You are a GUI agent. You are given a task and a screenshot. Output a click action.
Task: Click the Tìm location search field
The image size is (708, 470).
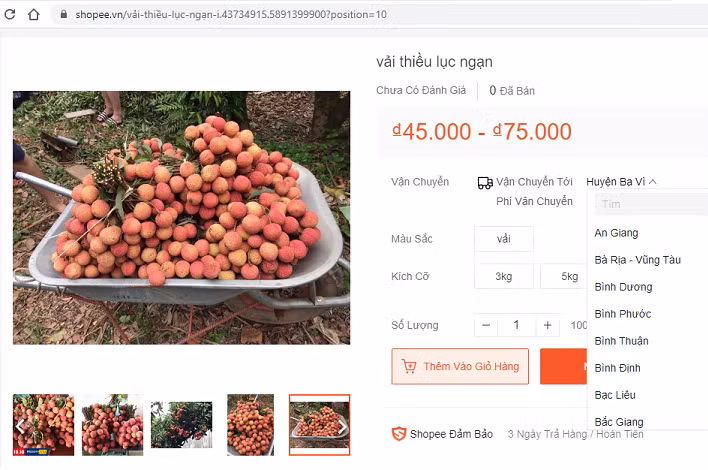pos(652,204)
